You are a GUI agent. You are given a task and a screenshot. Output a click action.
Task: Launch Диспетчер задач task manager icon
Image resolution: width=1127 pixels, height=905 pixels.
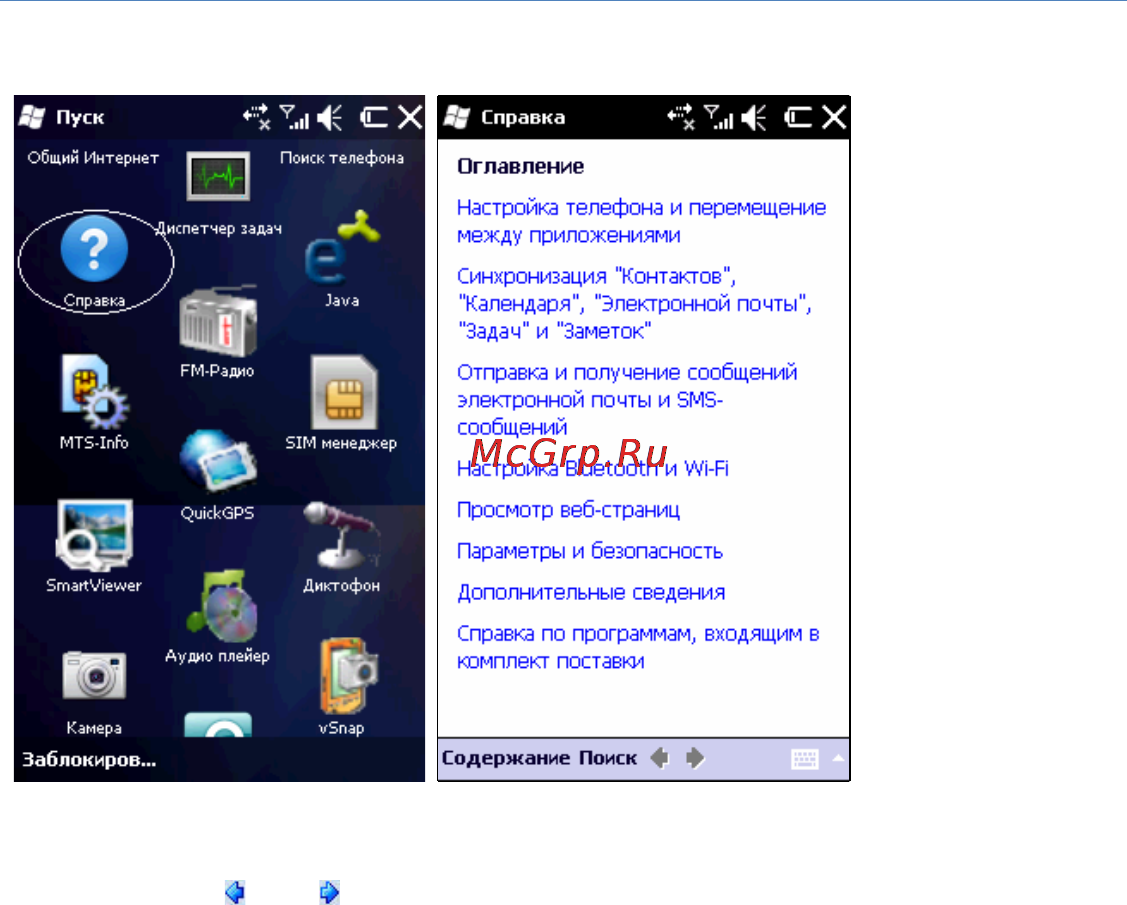[218, 175]
